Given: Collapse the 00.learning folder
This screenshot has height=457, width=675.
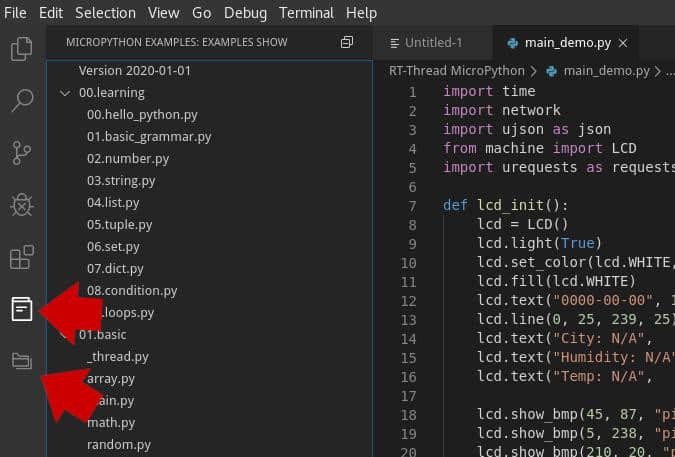Looking at the screenshot, I should [66, 93].
